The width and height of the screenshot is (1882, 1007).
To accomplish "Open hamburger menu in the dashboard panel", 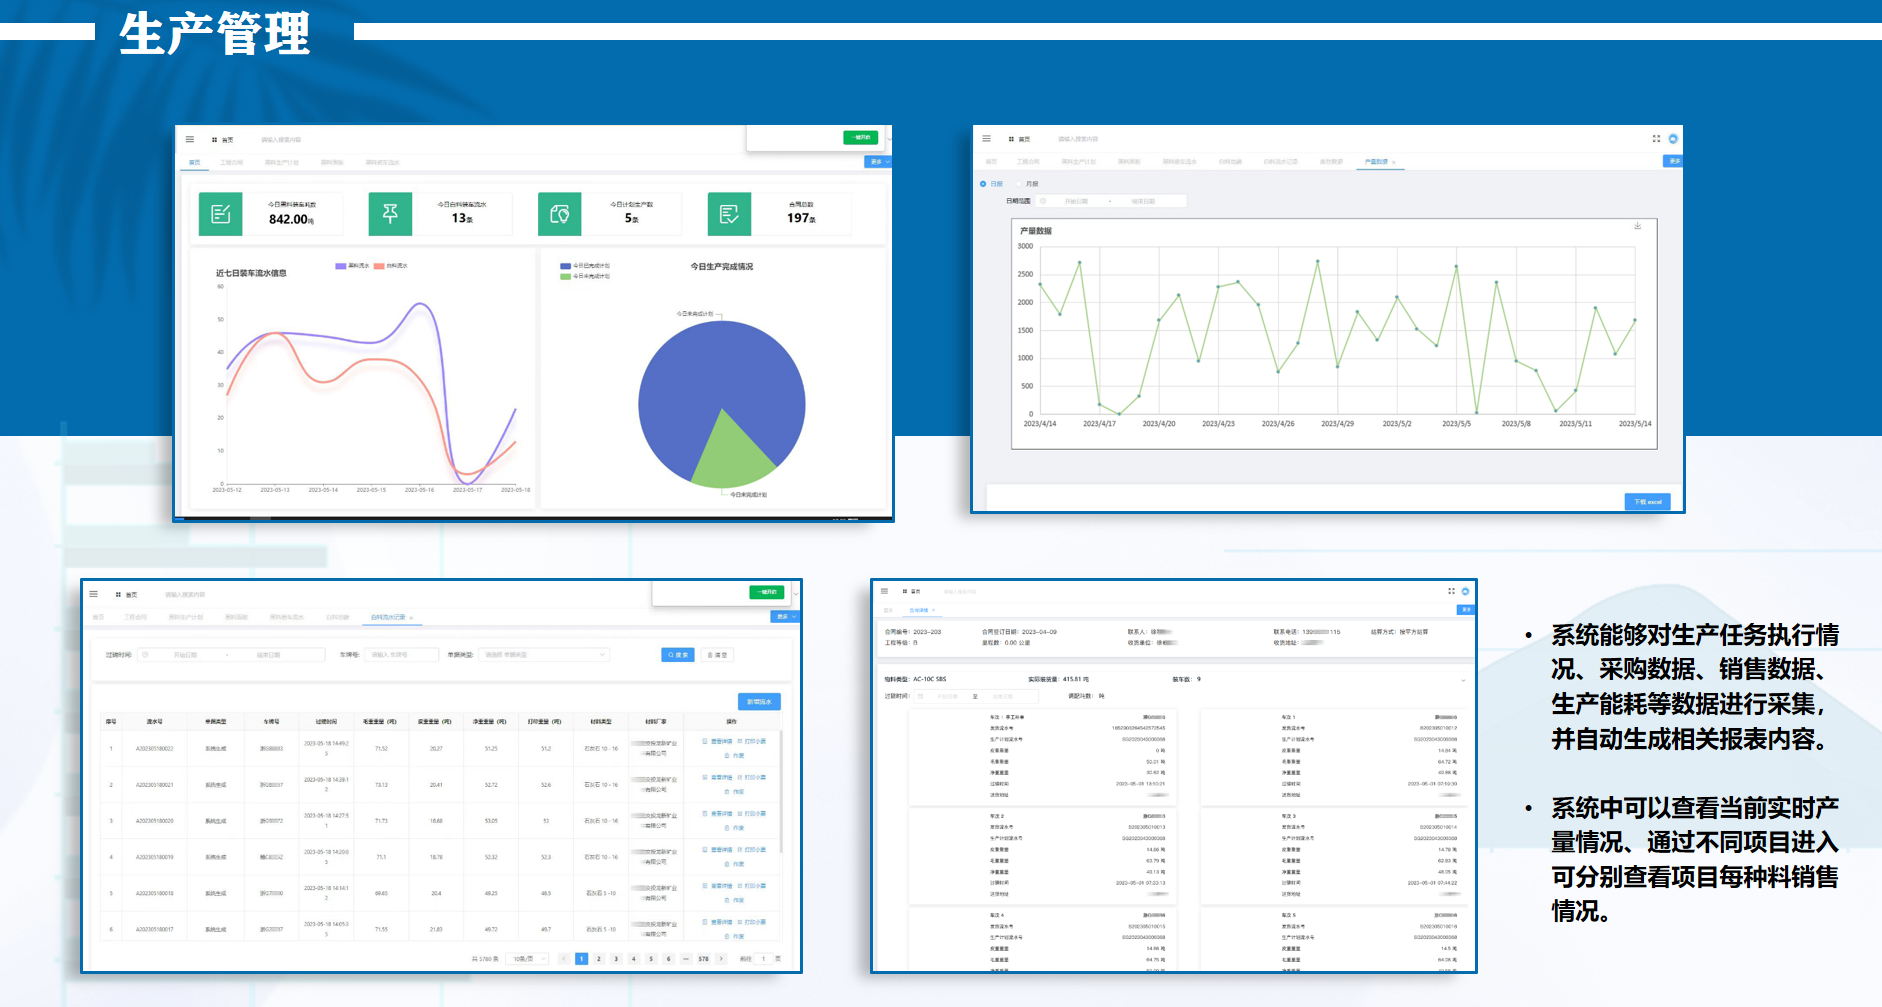I will click(190, 139).
